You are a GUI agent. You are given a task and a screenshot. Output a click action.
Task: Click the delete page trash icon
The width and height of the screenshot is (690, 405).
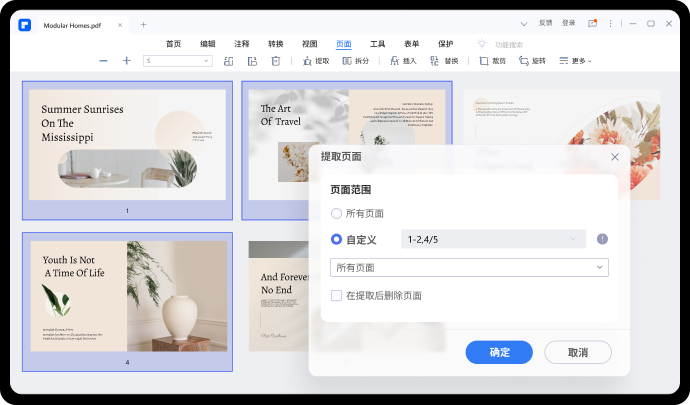(276, 61)
